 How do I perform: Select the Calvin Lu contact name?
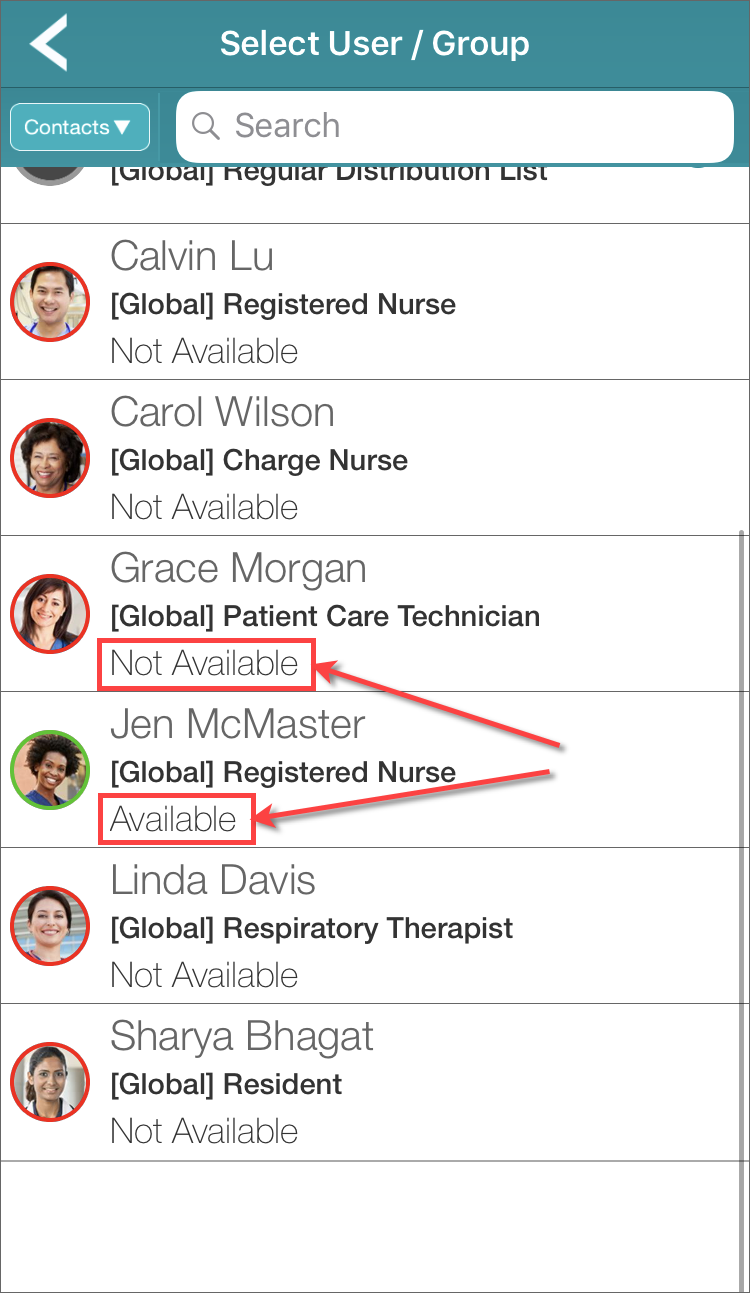pos(192,257)
